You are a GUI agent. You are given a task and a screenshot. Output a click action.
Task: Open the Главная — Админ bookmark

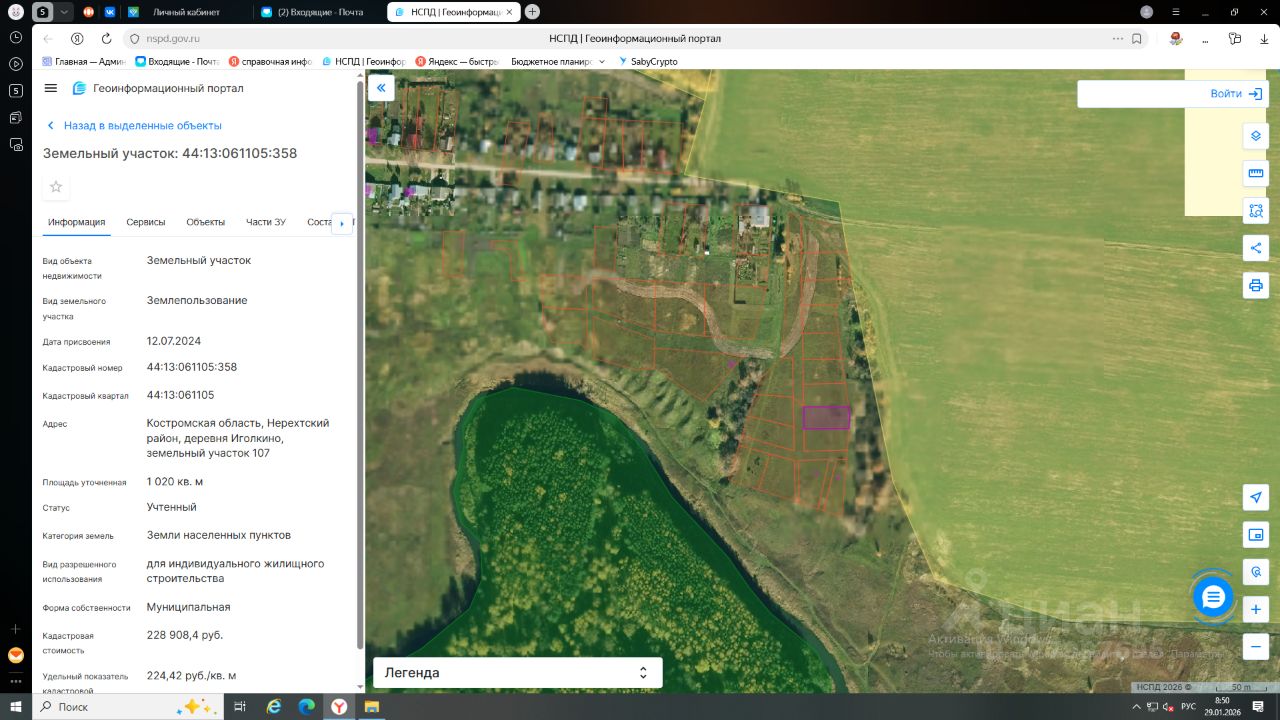pos(85,61)
